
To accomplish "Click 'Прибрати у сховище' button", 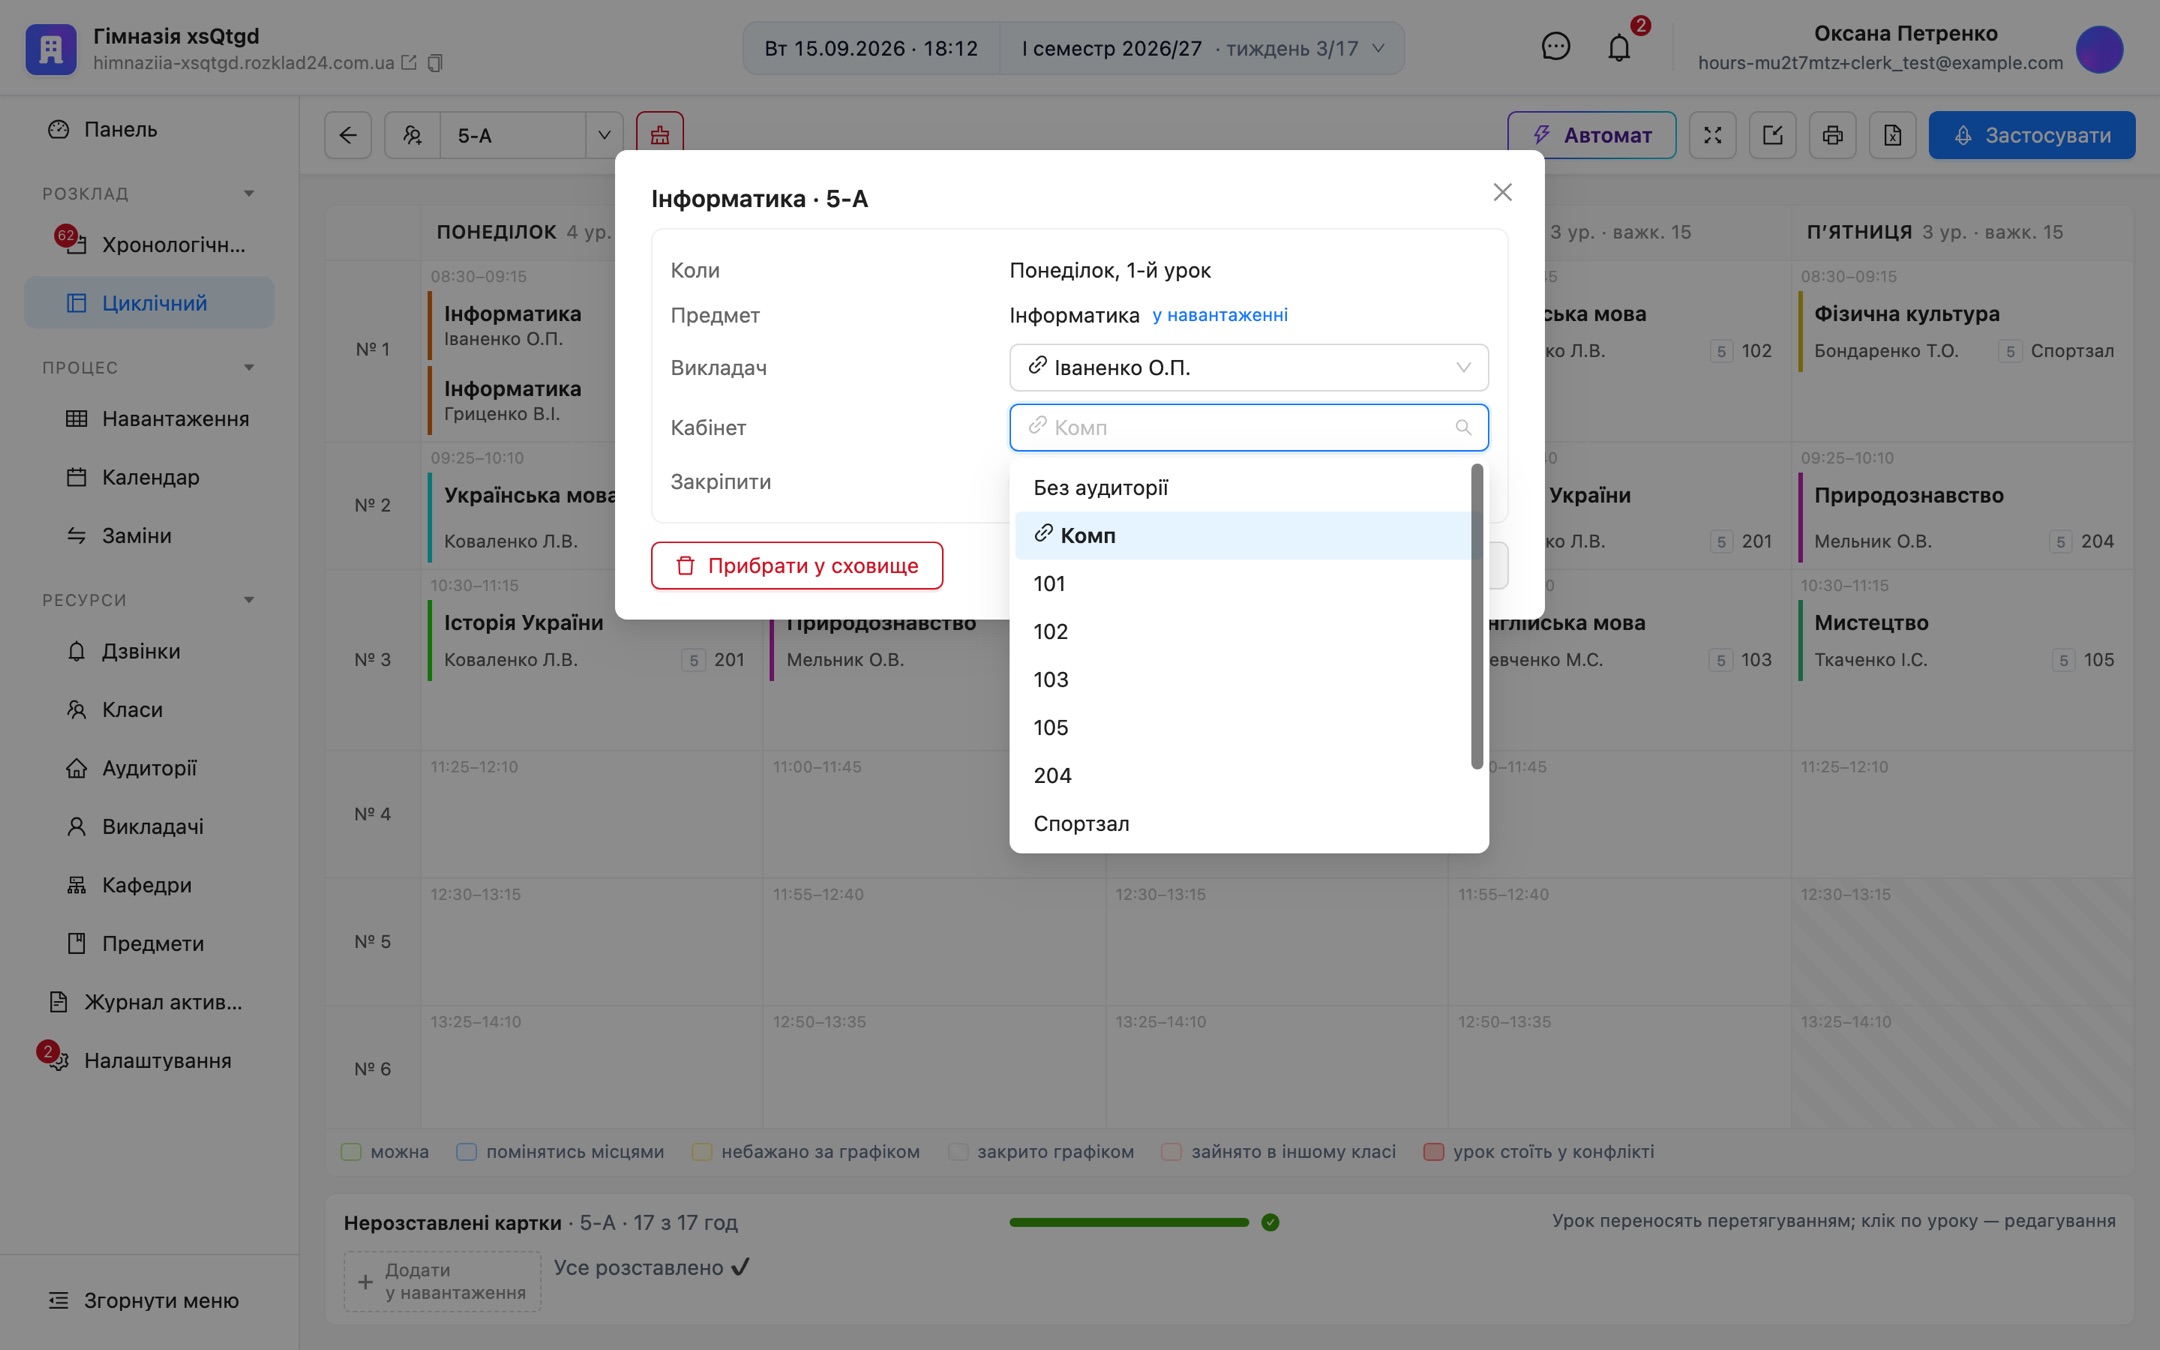I will (x=797, y=566).
